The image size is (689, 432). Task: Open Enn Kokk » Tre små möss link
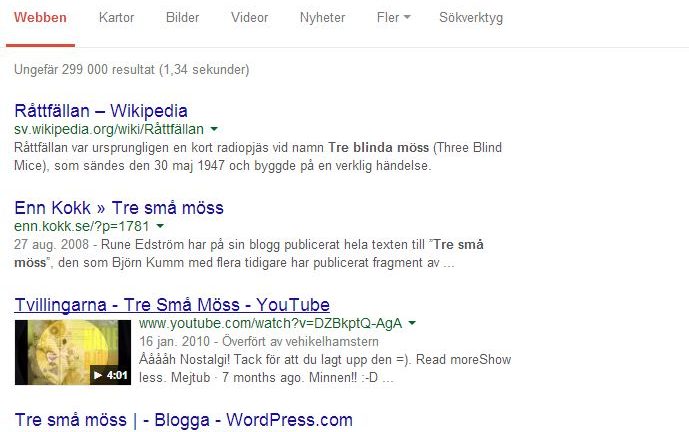pyautogui.click(x=119, y=208)
